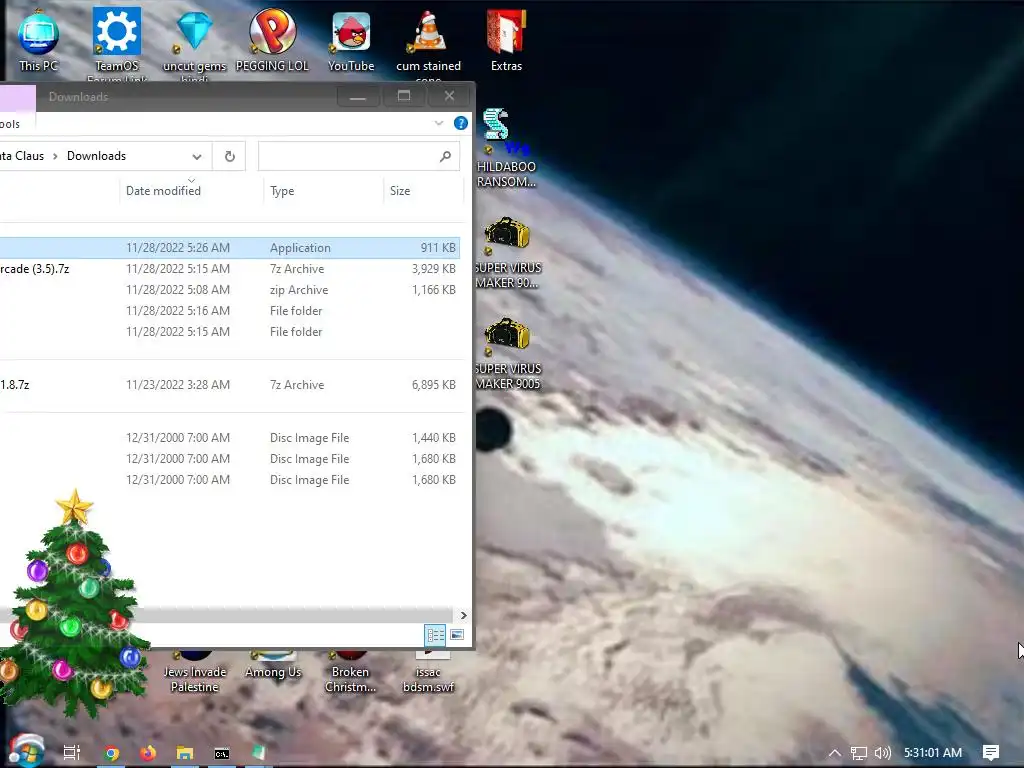Screen dimensions: 1024x768
Task: Click the '11/23/2022 3:28 AM' date cell
Action: pyautogui.click(x=178, y=385)
